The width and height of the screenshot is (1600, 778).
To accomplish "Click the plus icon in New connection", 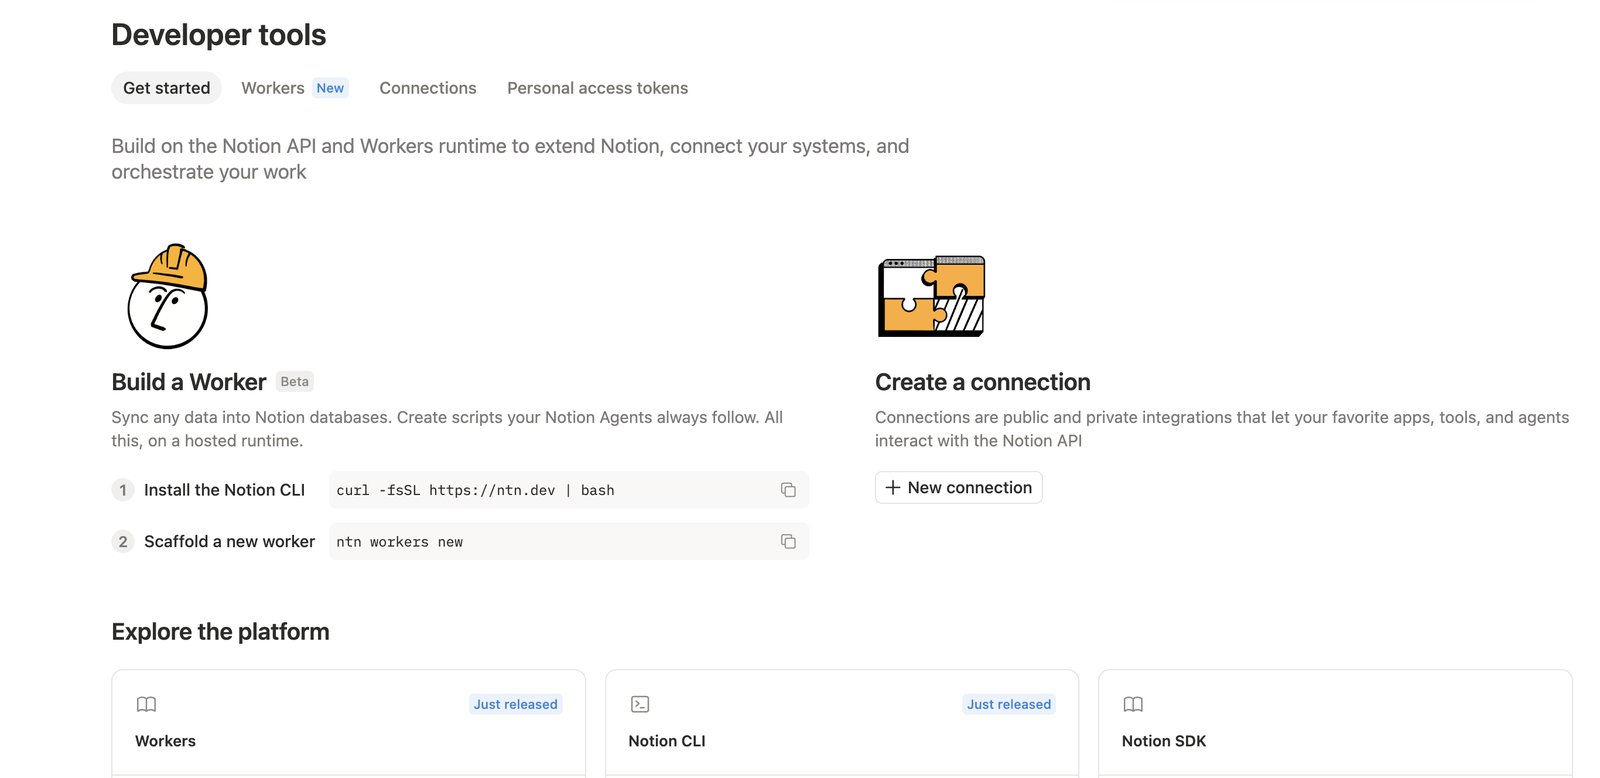I will click(x=893, y=488).
